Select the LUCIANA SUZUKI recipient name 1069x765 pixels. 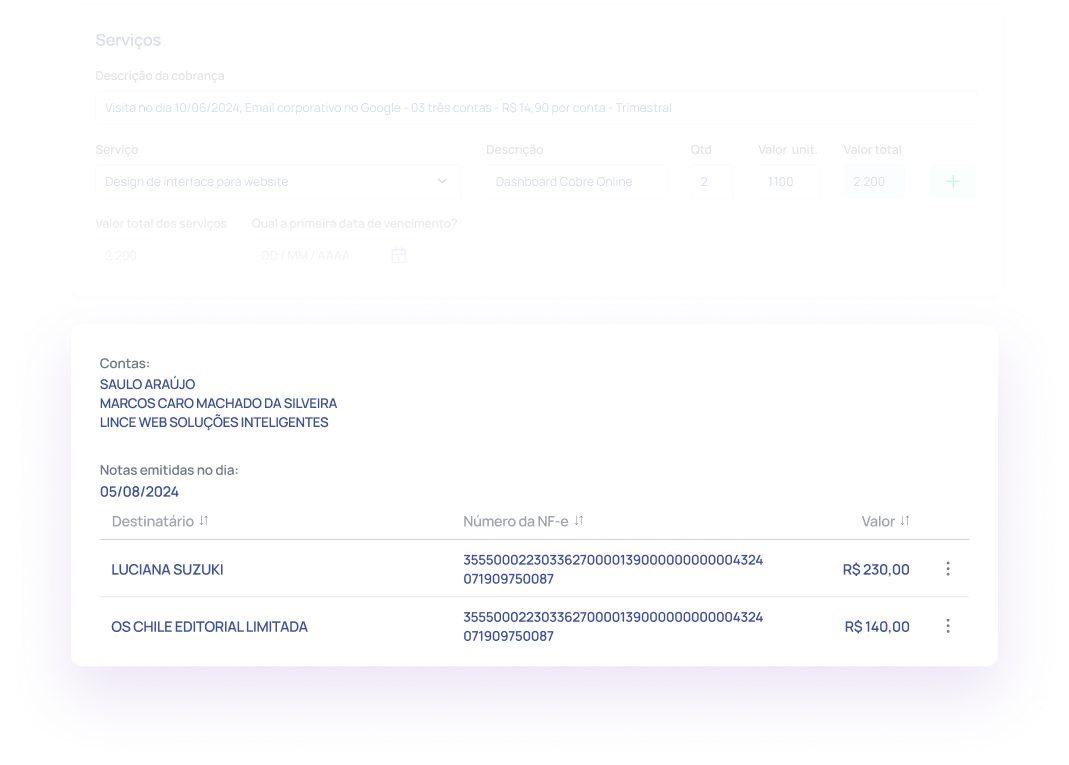tap(167, 569)
